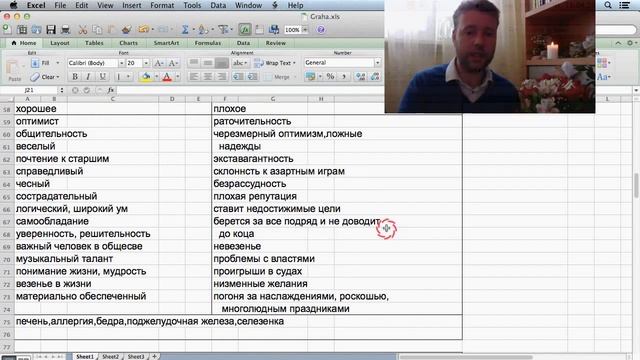Apply comma style number format
This screenshot has width=640, height=360.
pyautogui.click(x=344, y=76)
